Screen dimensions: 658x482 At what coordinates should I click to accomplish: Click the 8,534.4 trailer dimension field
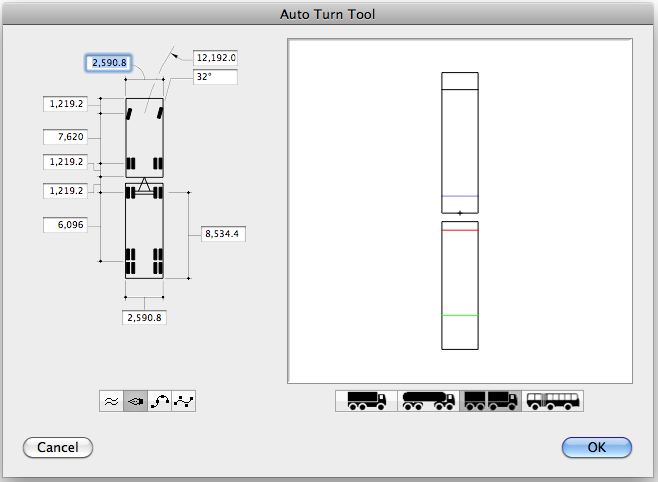click(223, 234)
